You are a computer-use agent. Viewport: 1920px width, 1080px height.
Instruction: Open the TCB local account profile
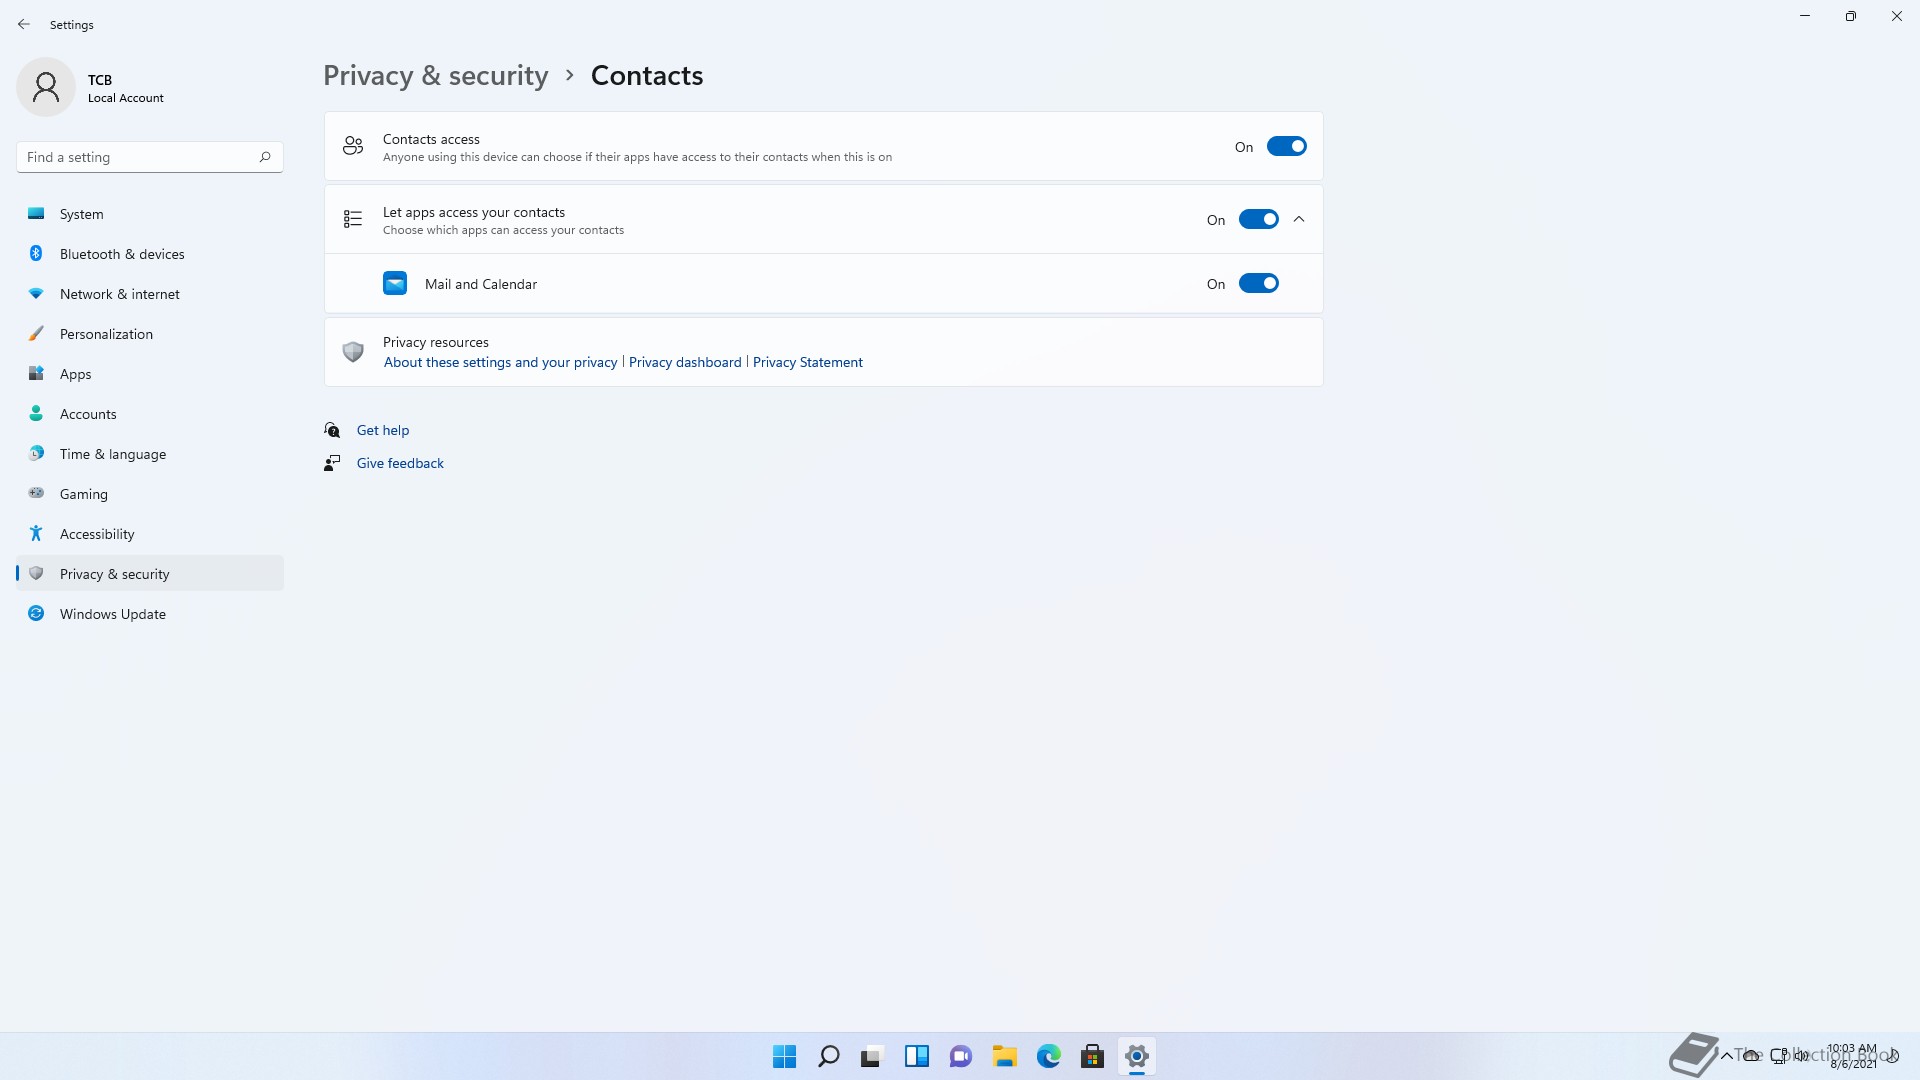(x=92, y=88)
